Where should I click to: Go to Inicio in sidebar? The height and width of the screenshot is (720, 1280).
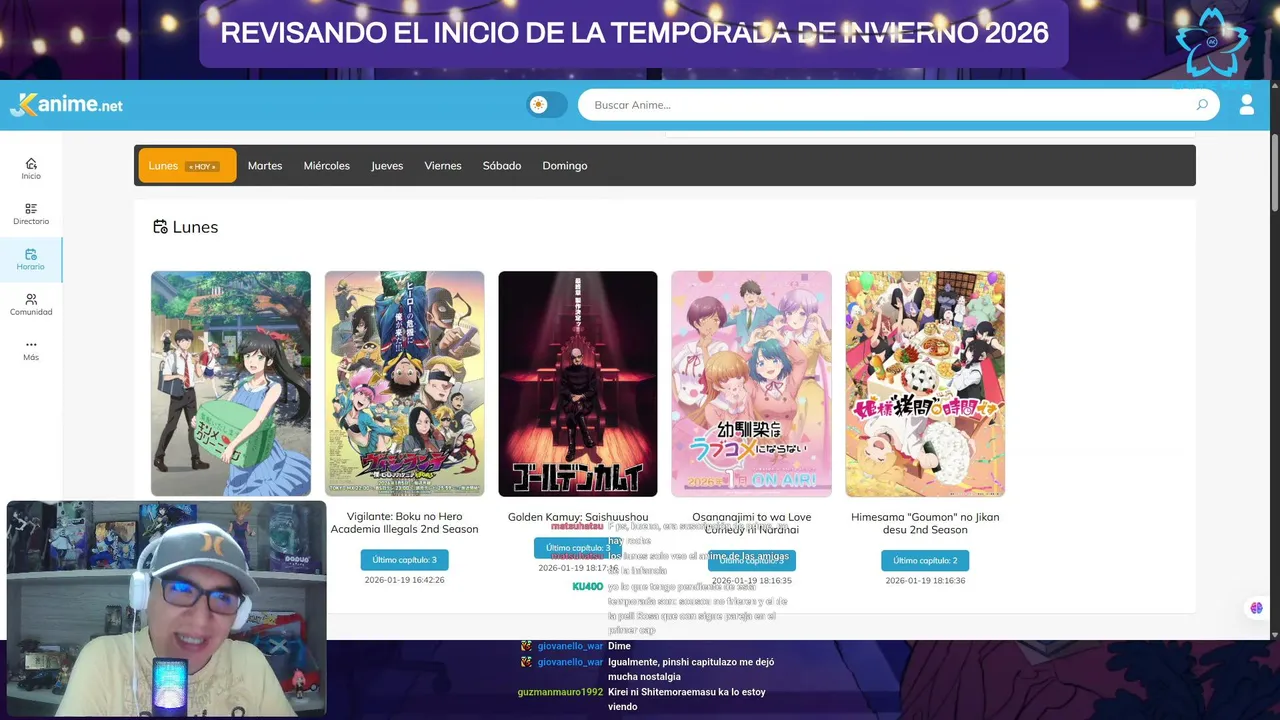31,169
